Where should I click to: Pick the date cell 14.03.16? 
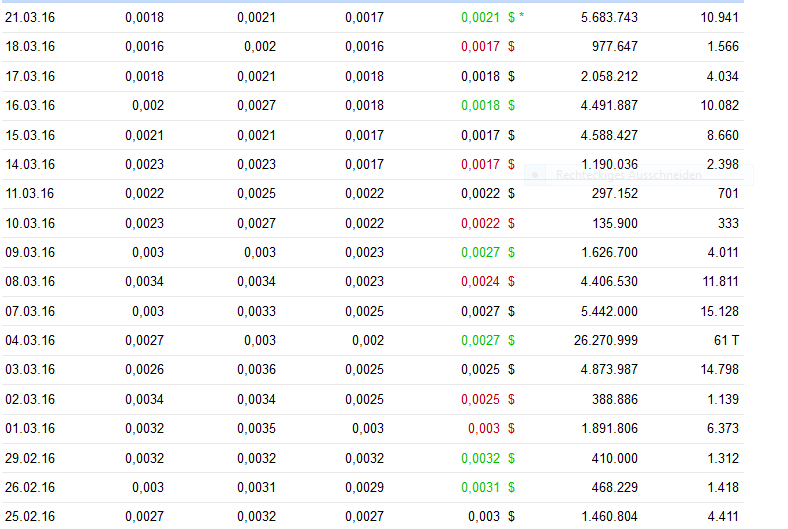pos(30,164)
